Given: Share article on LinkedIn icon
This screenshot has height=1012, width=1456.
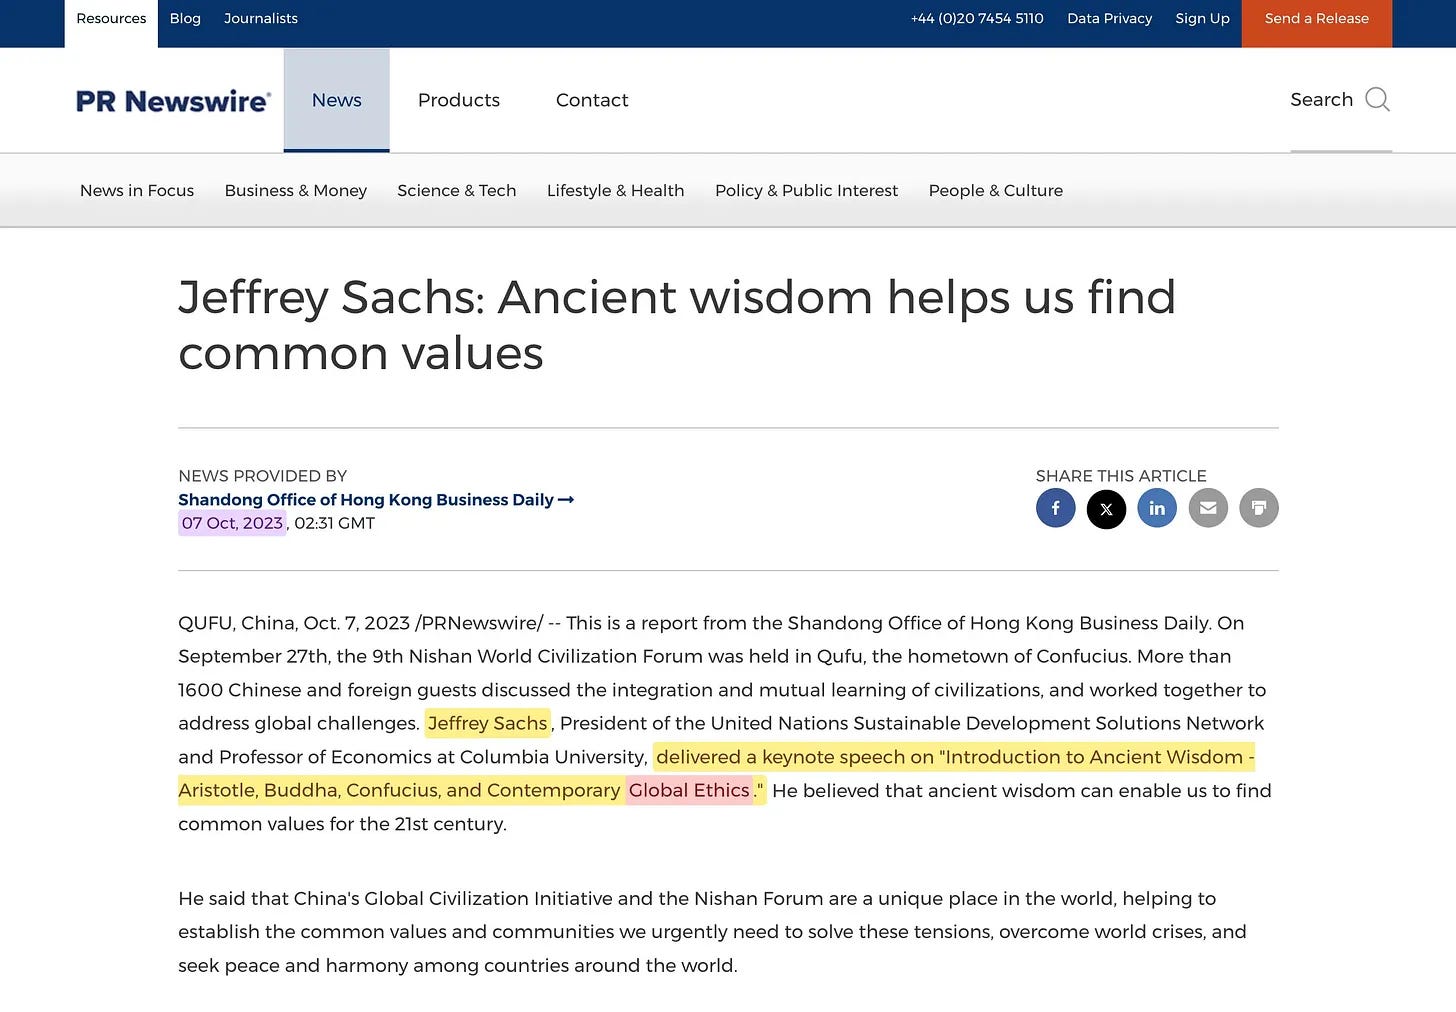Looking at the screenshot, I should pyautogui.click(x=1157, y=508).
